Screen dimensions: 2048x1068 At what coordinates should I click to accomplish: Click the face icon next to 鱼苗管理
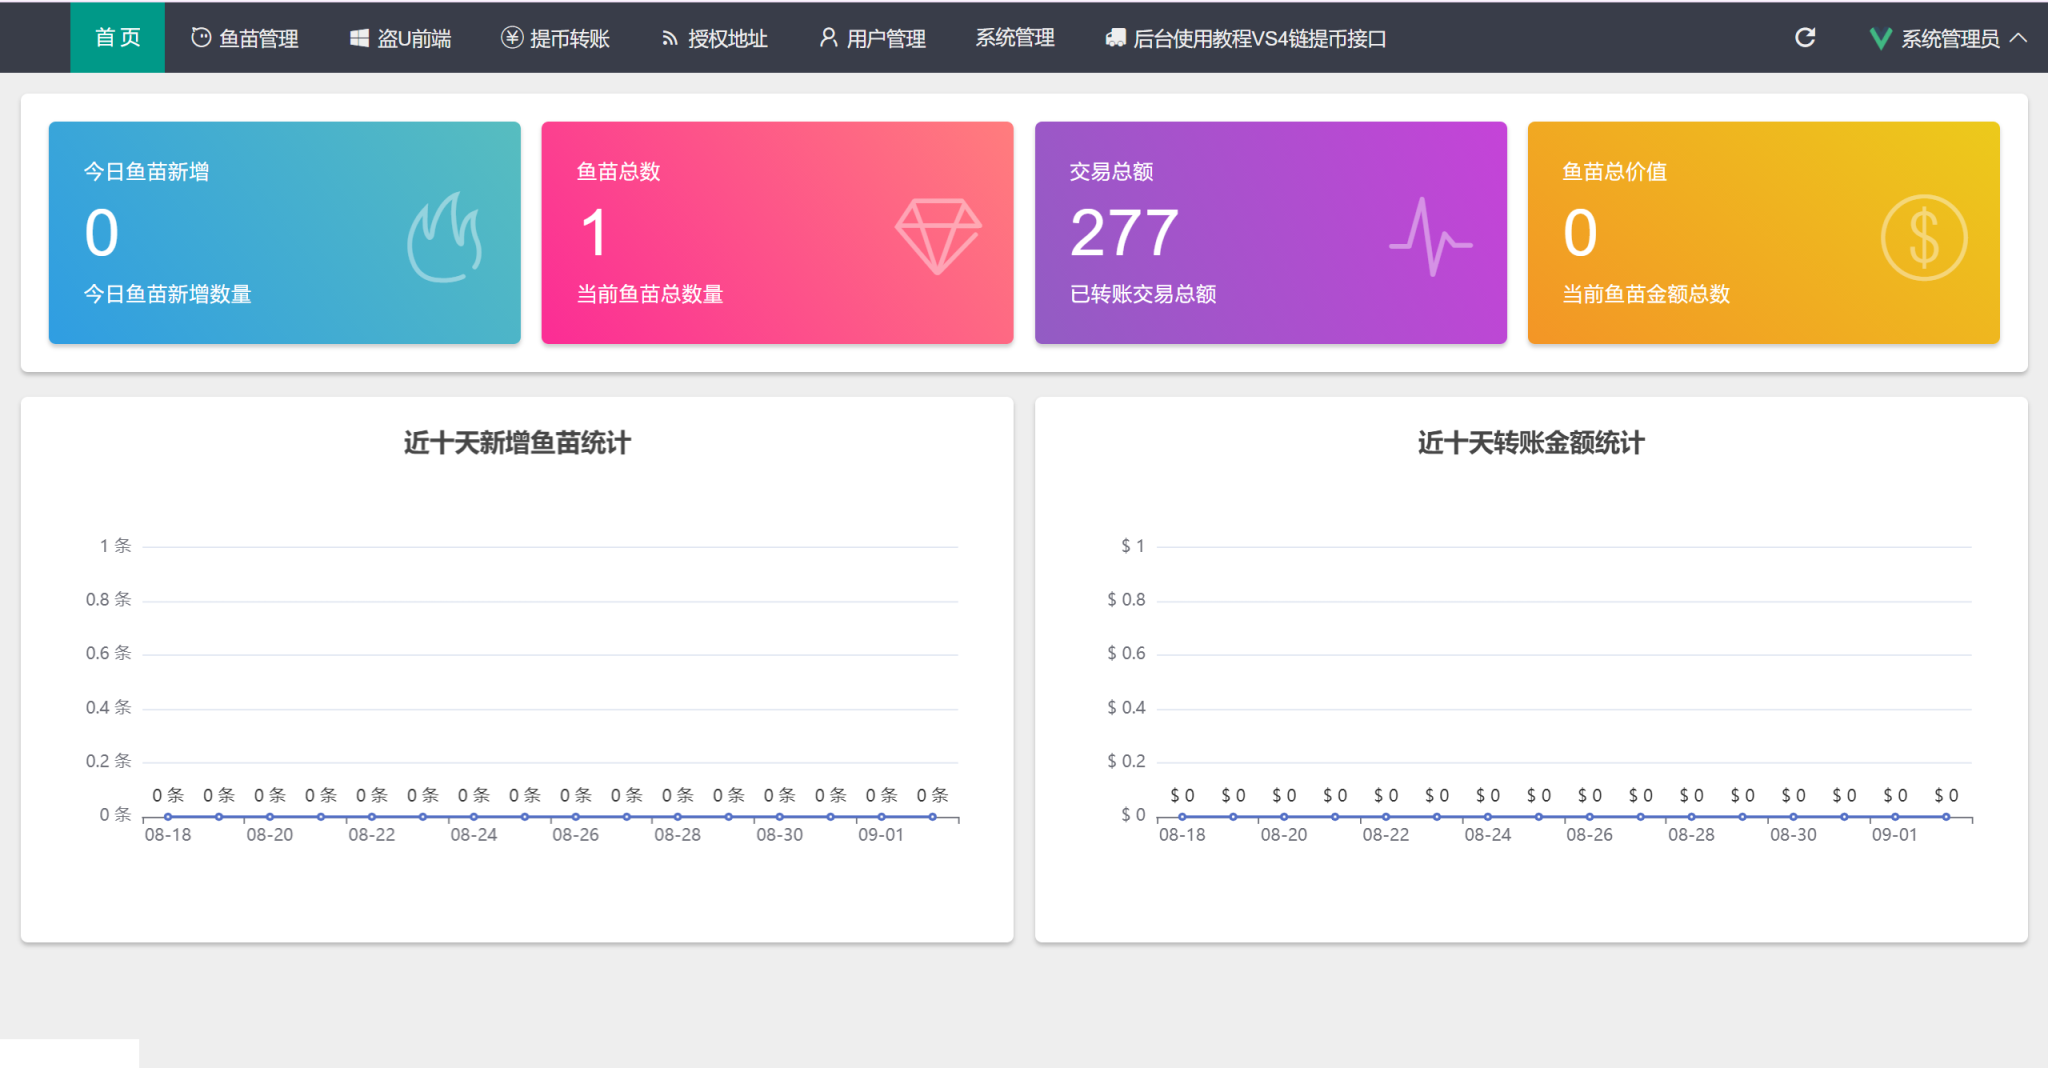click(201, 38)
